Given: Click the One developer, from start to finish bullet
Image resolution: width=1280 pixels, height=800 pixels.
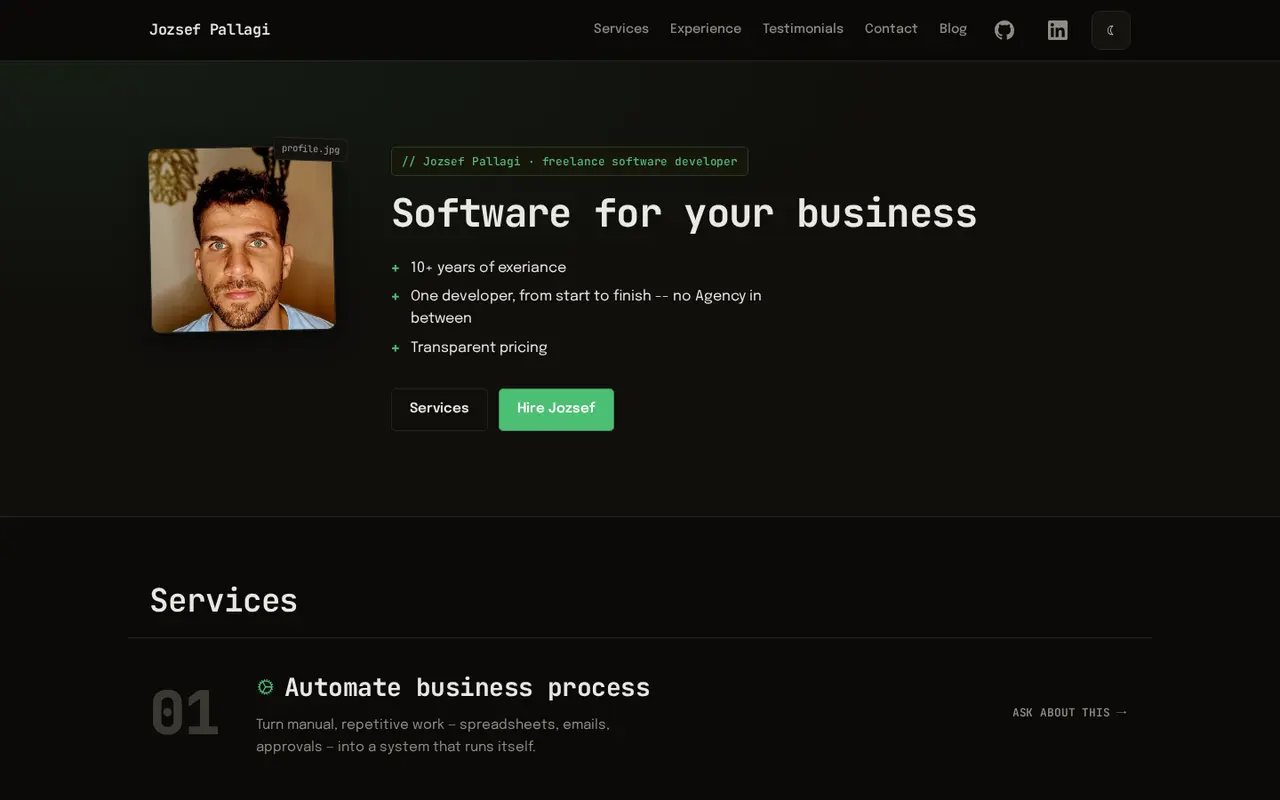Looking at the screenshot, I should [x=586, y=307].
